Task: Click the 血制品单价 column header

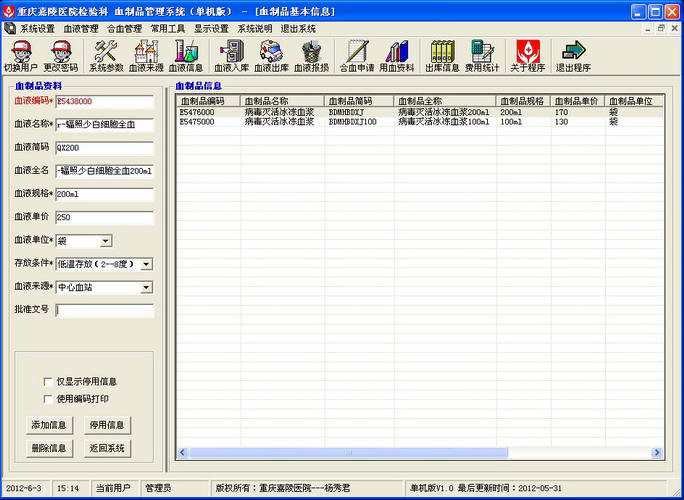Action: pyautogui.click(x=578, y=101)
